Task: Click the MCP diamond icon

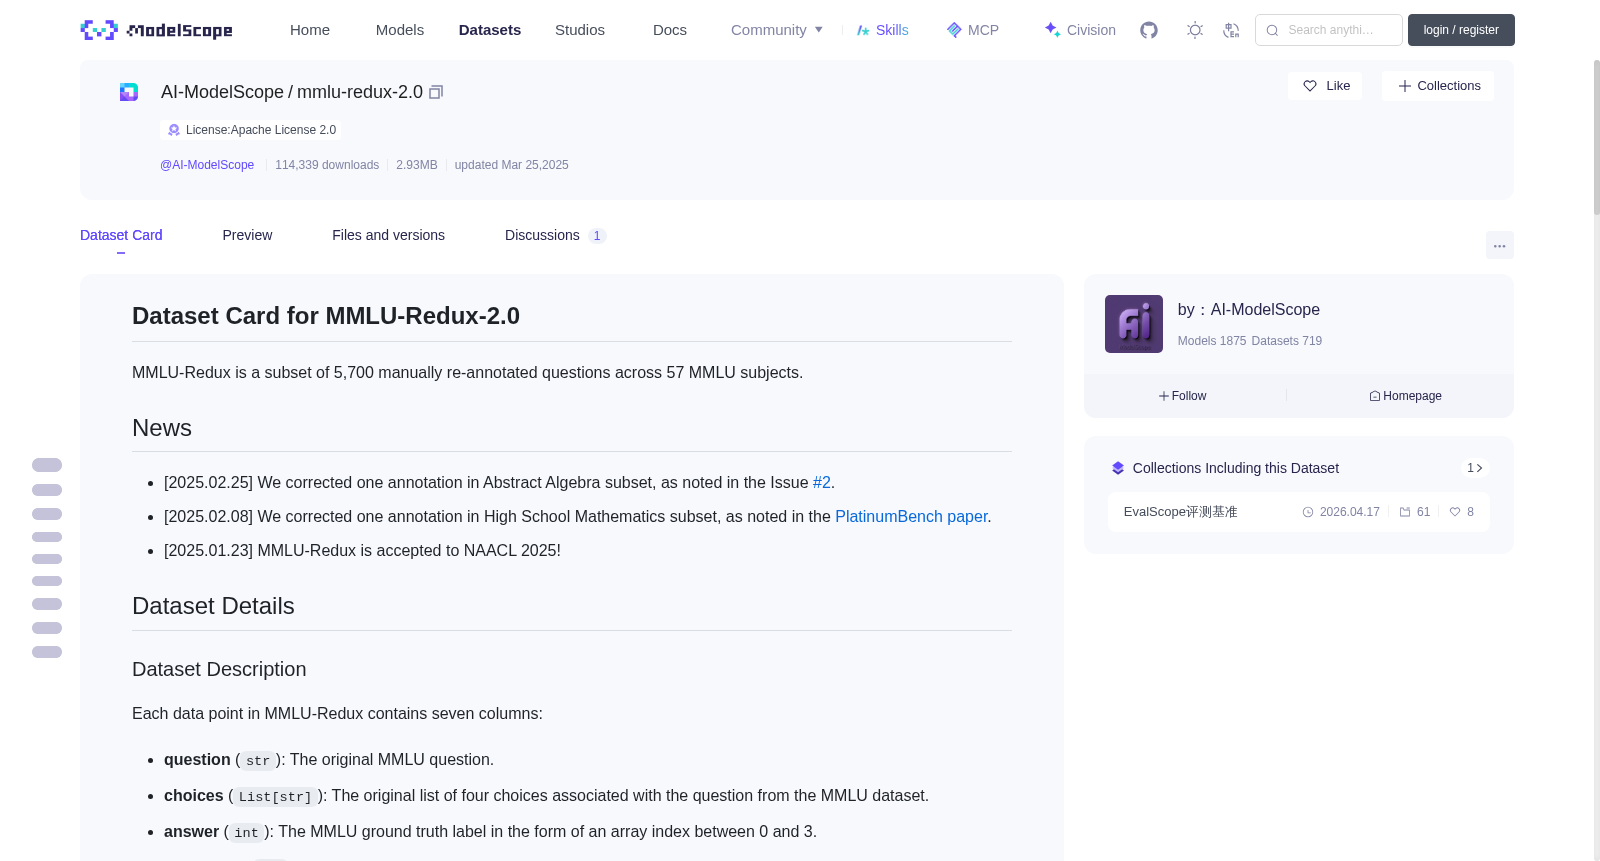Action: tap(954, 30)
